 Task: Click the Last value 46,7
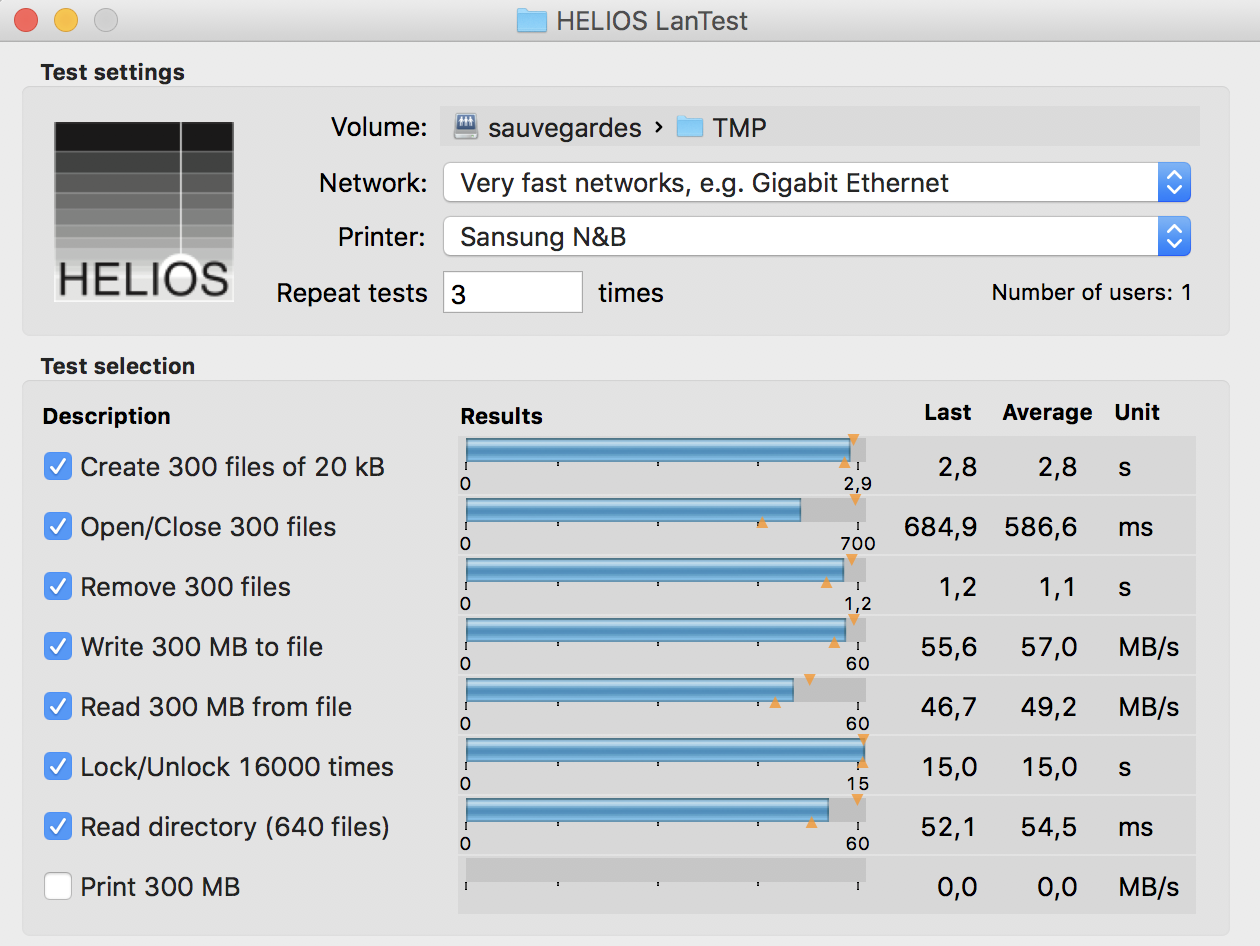pyautogui.click(x=949, y=707)
